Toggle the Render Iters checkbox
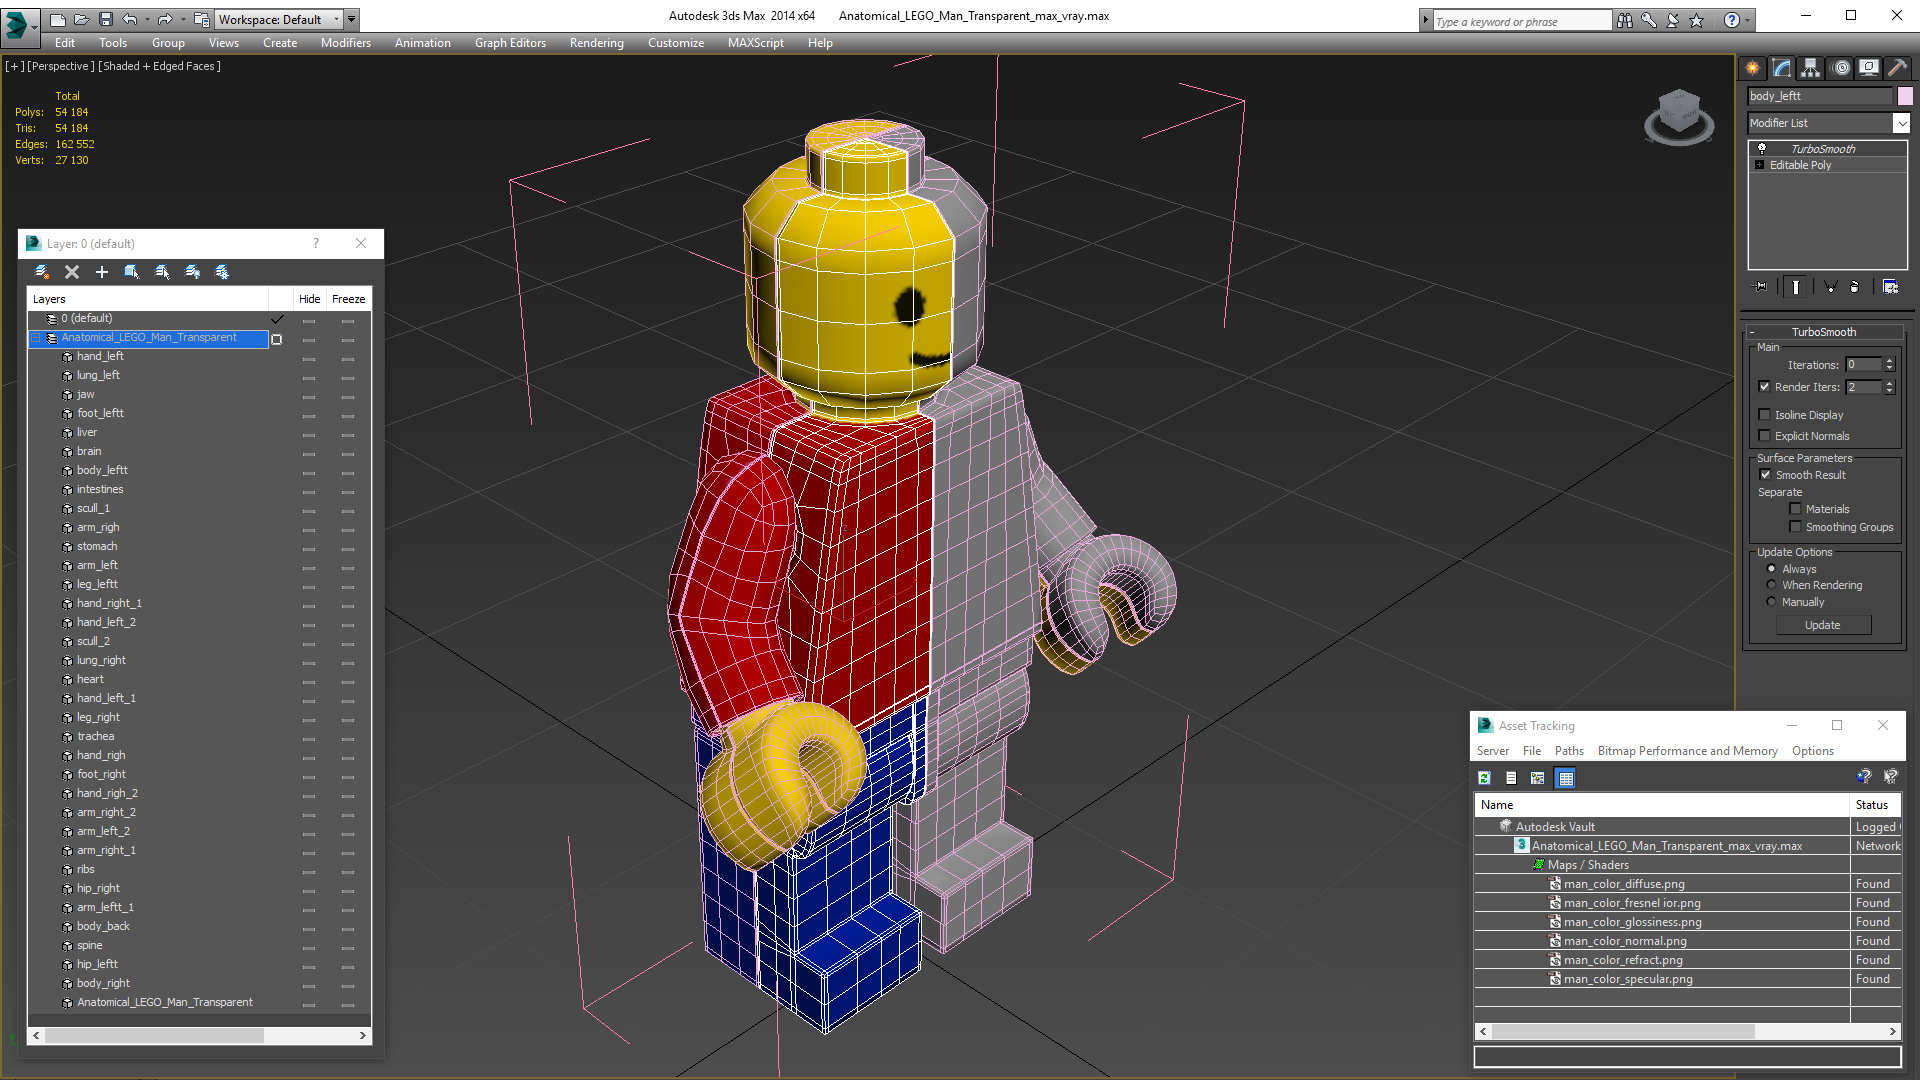Viewport: 1920px width, 1080px height. (x=1764, y=387)
